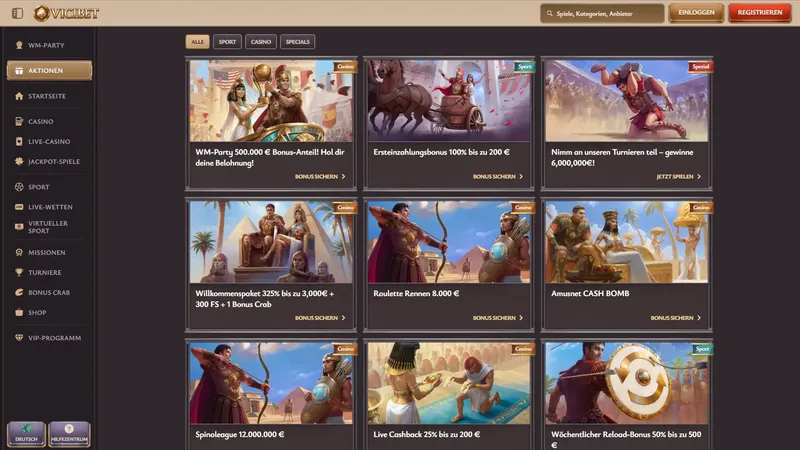Open the Amusnet CASH BOMB thumbnail image
Image resolution: width=800 pixels, height=450 pixels.
(627, 242)
